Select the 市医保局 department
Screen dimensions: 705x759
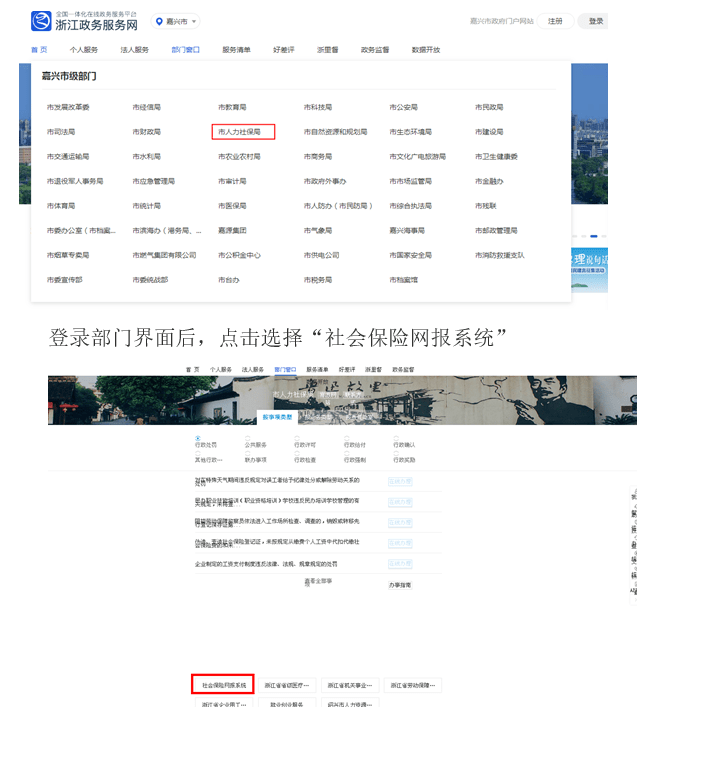[232, 206]
